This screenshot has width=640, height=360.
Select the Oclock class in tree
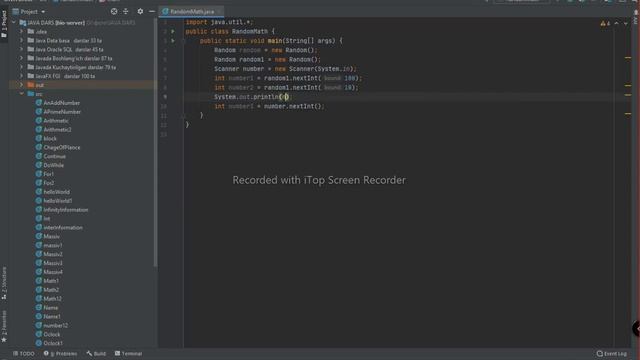(51, 334)
